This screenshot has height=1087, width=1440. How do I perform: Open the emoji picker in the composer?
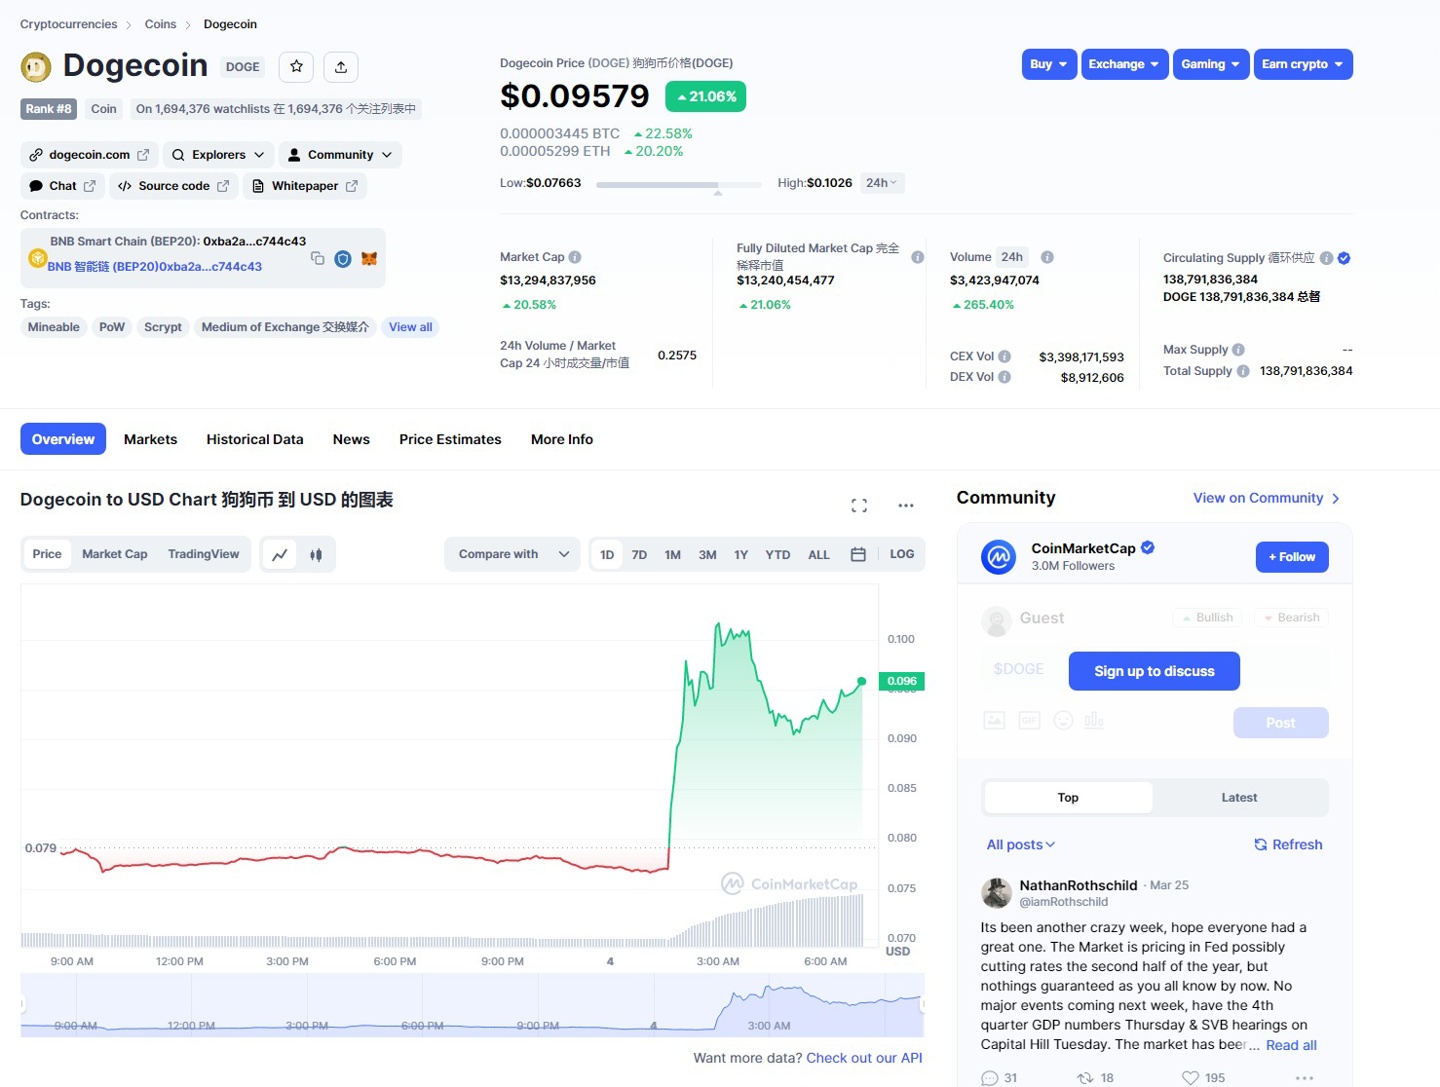tap(1062, 719)
